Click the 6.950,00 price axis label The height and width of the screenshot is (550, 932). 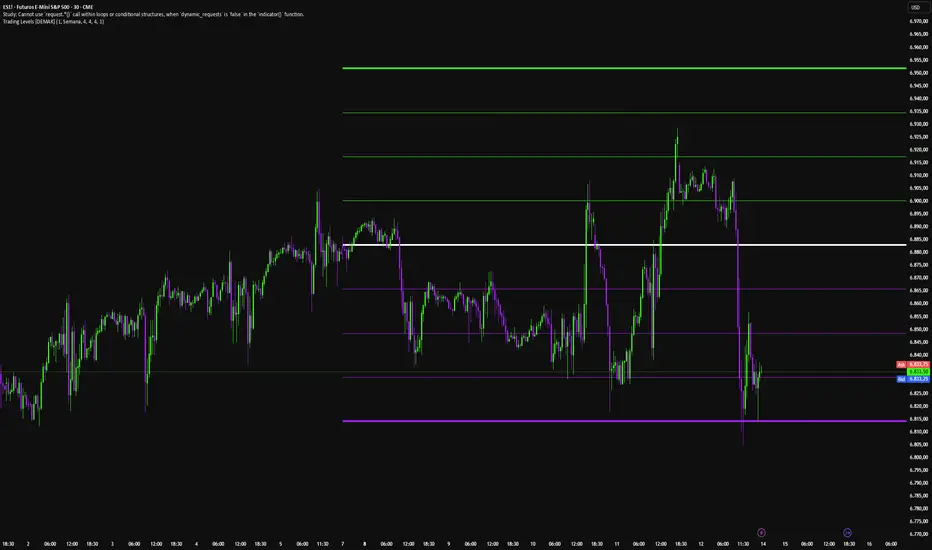click(918, 73)
